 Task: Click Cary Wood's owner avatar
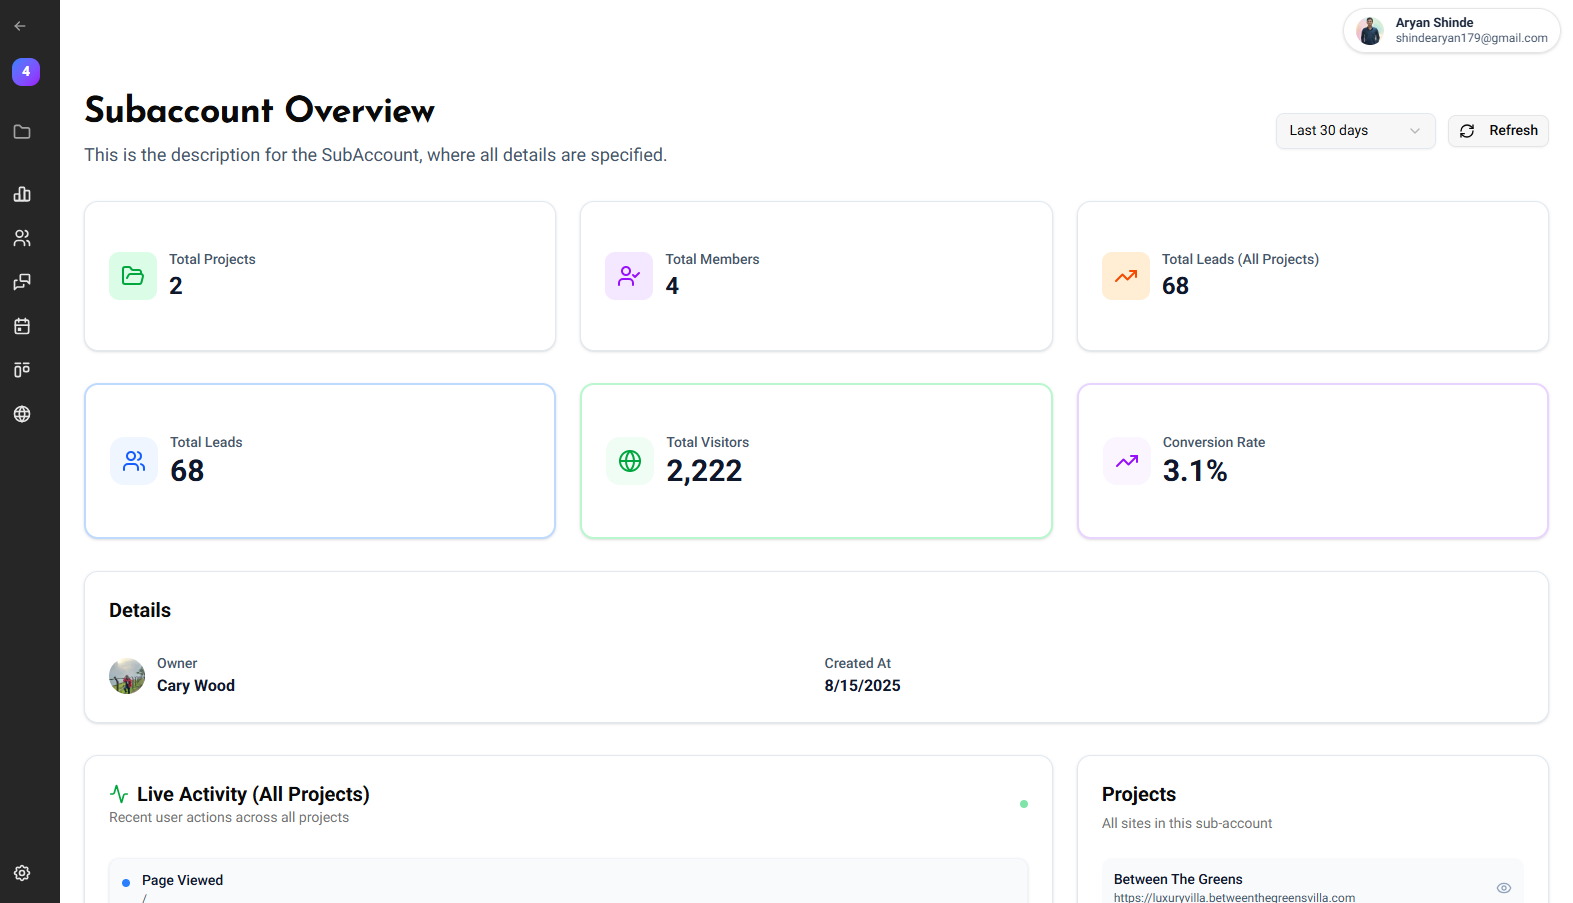tap(127, 676)
